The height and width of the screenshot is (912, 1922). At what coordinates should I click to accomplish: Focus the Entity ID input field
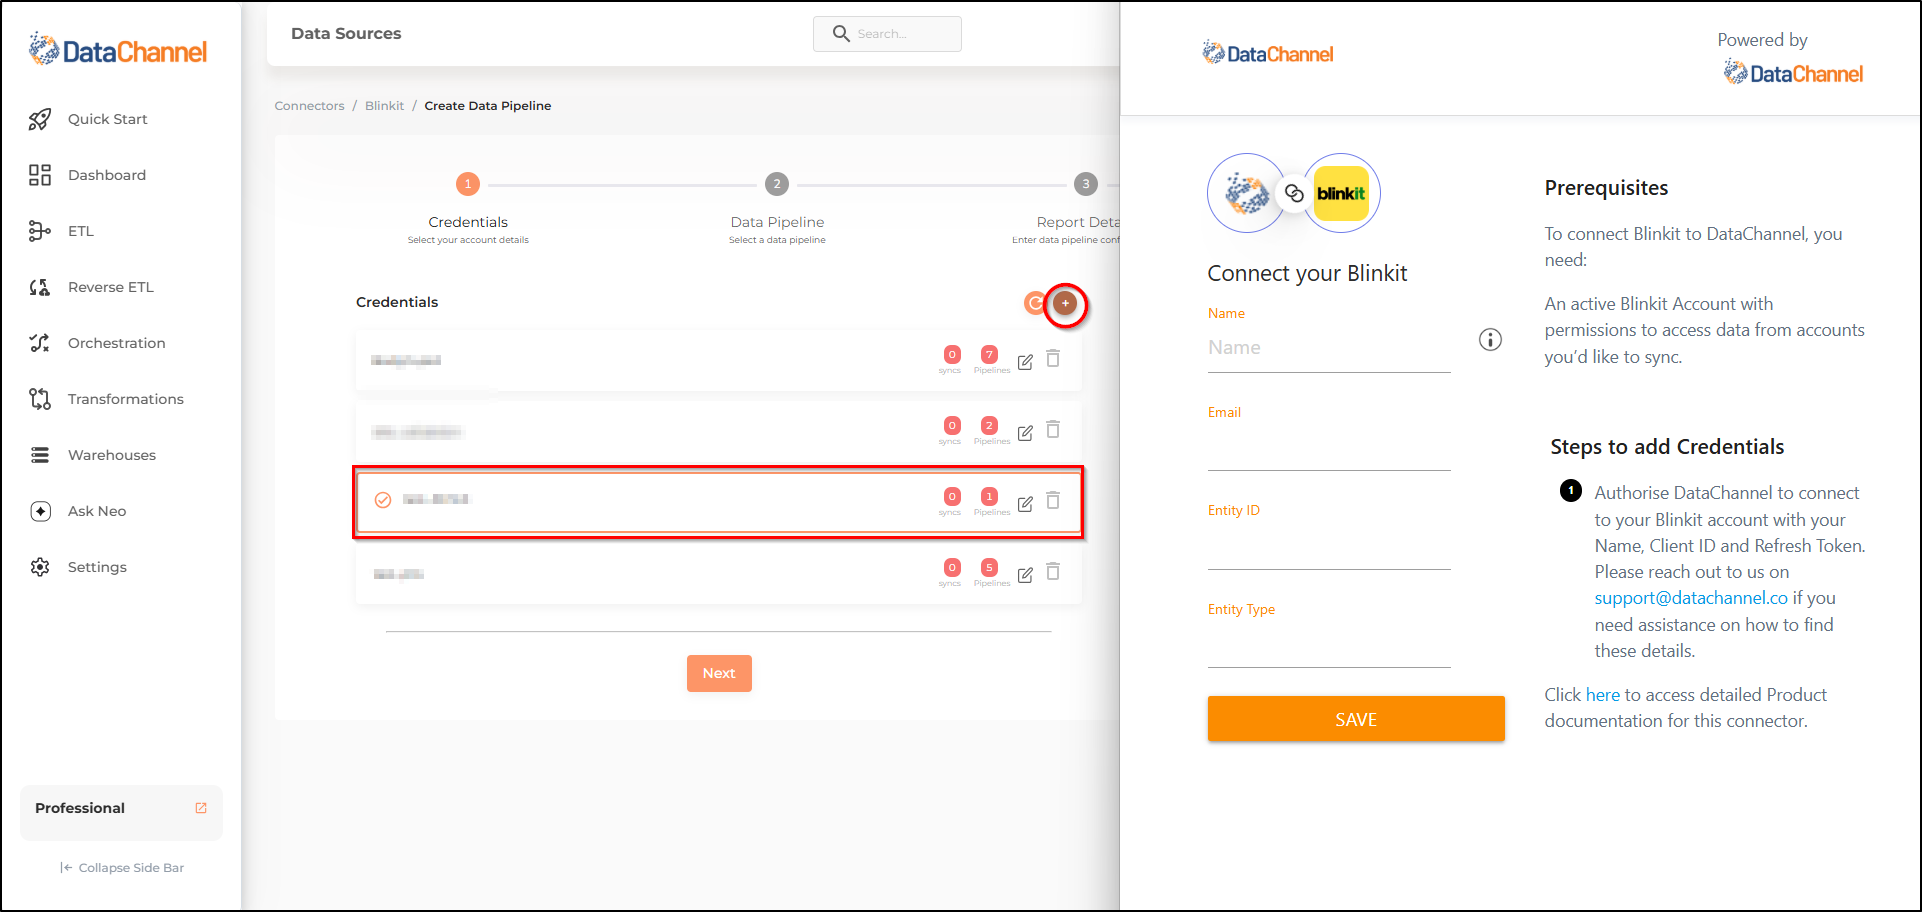[x=1329, y=546]
